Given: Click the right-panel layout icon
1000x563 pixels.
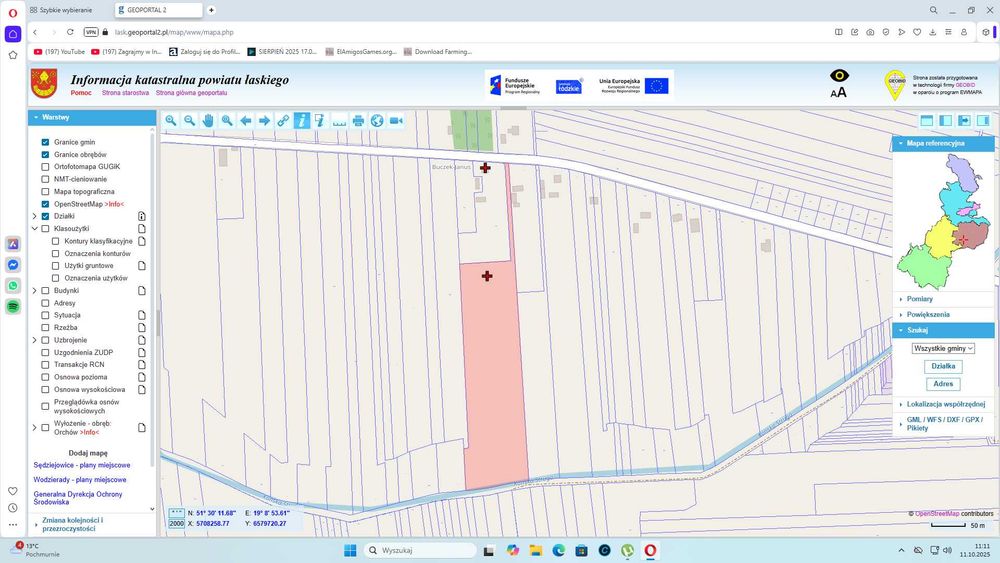Looking at the screenshot, I should point(983,121).
